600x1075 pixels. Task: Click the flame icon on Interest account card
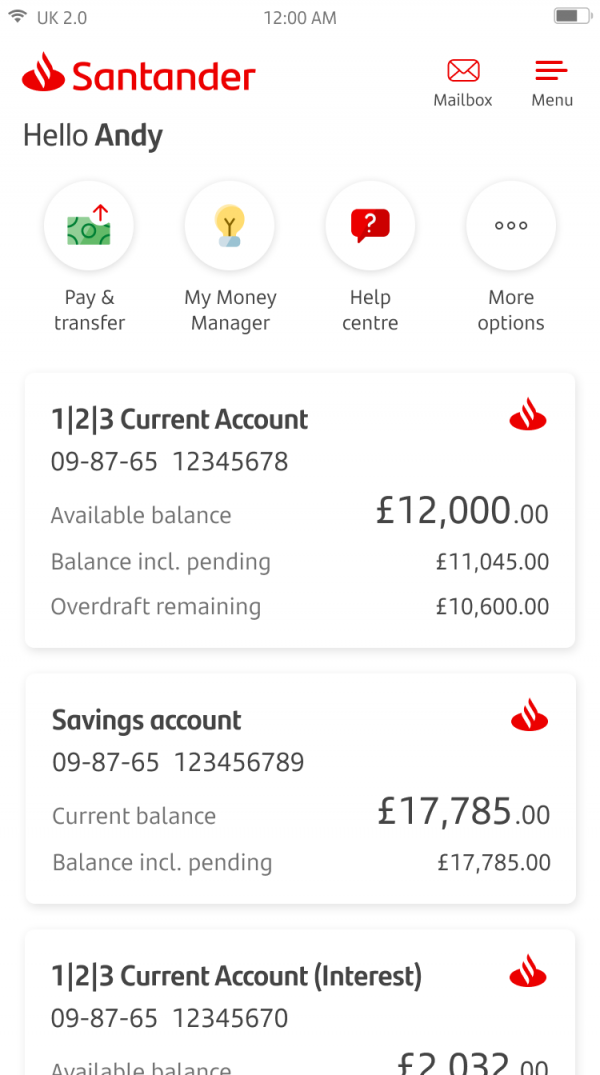click(x=528, y=971)
